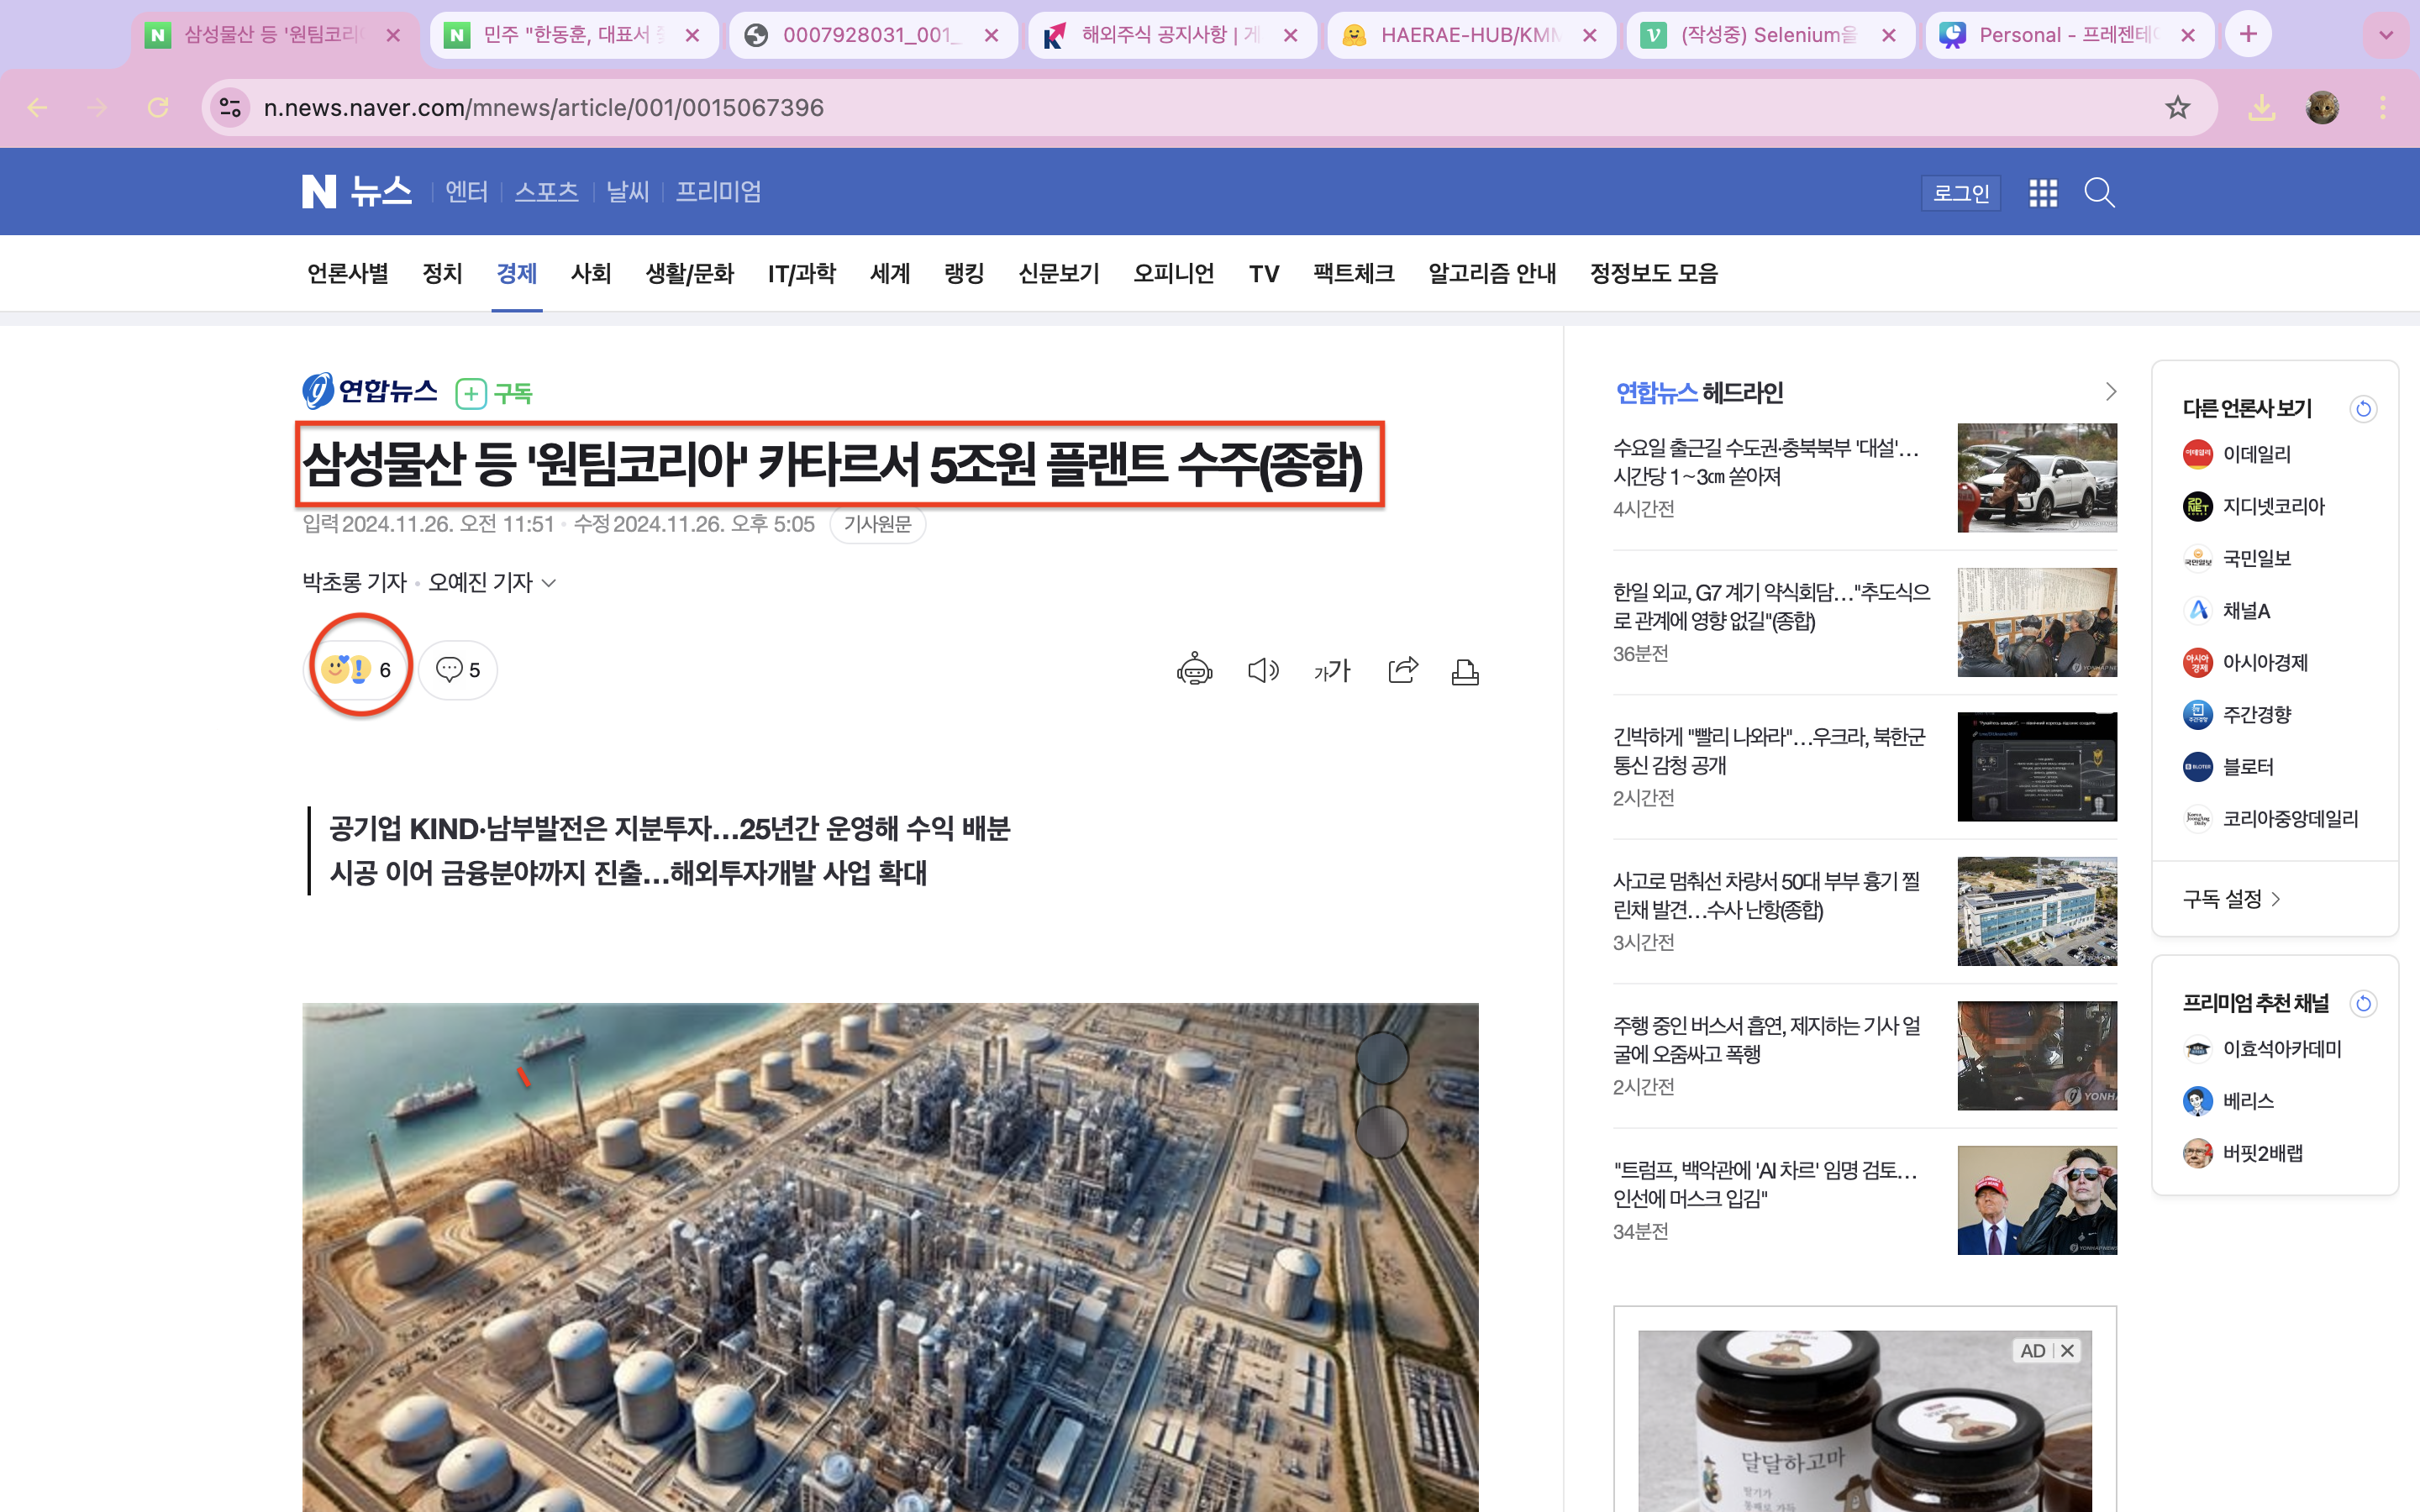This screenshot has width=2420, height=1512.
Task: Click the plant aerial article image
Action: click(890, 1257)
